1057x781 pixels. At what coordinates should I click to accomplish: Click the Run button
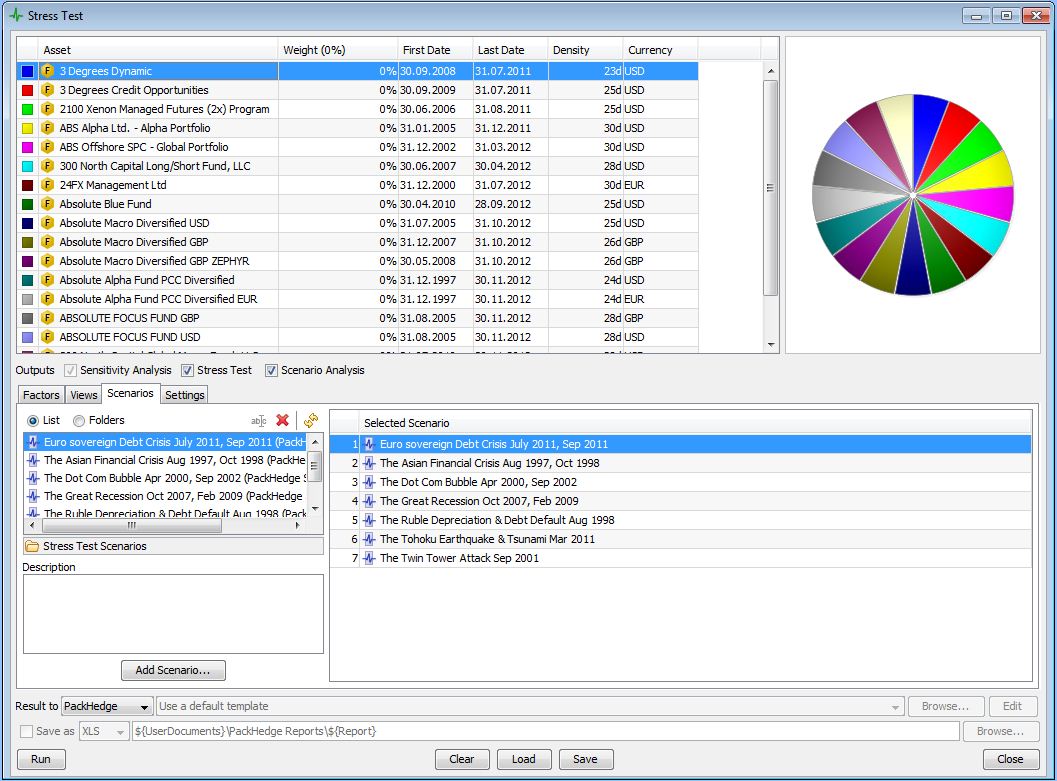(x=41, y=759)
